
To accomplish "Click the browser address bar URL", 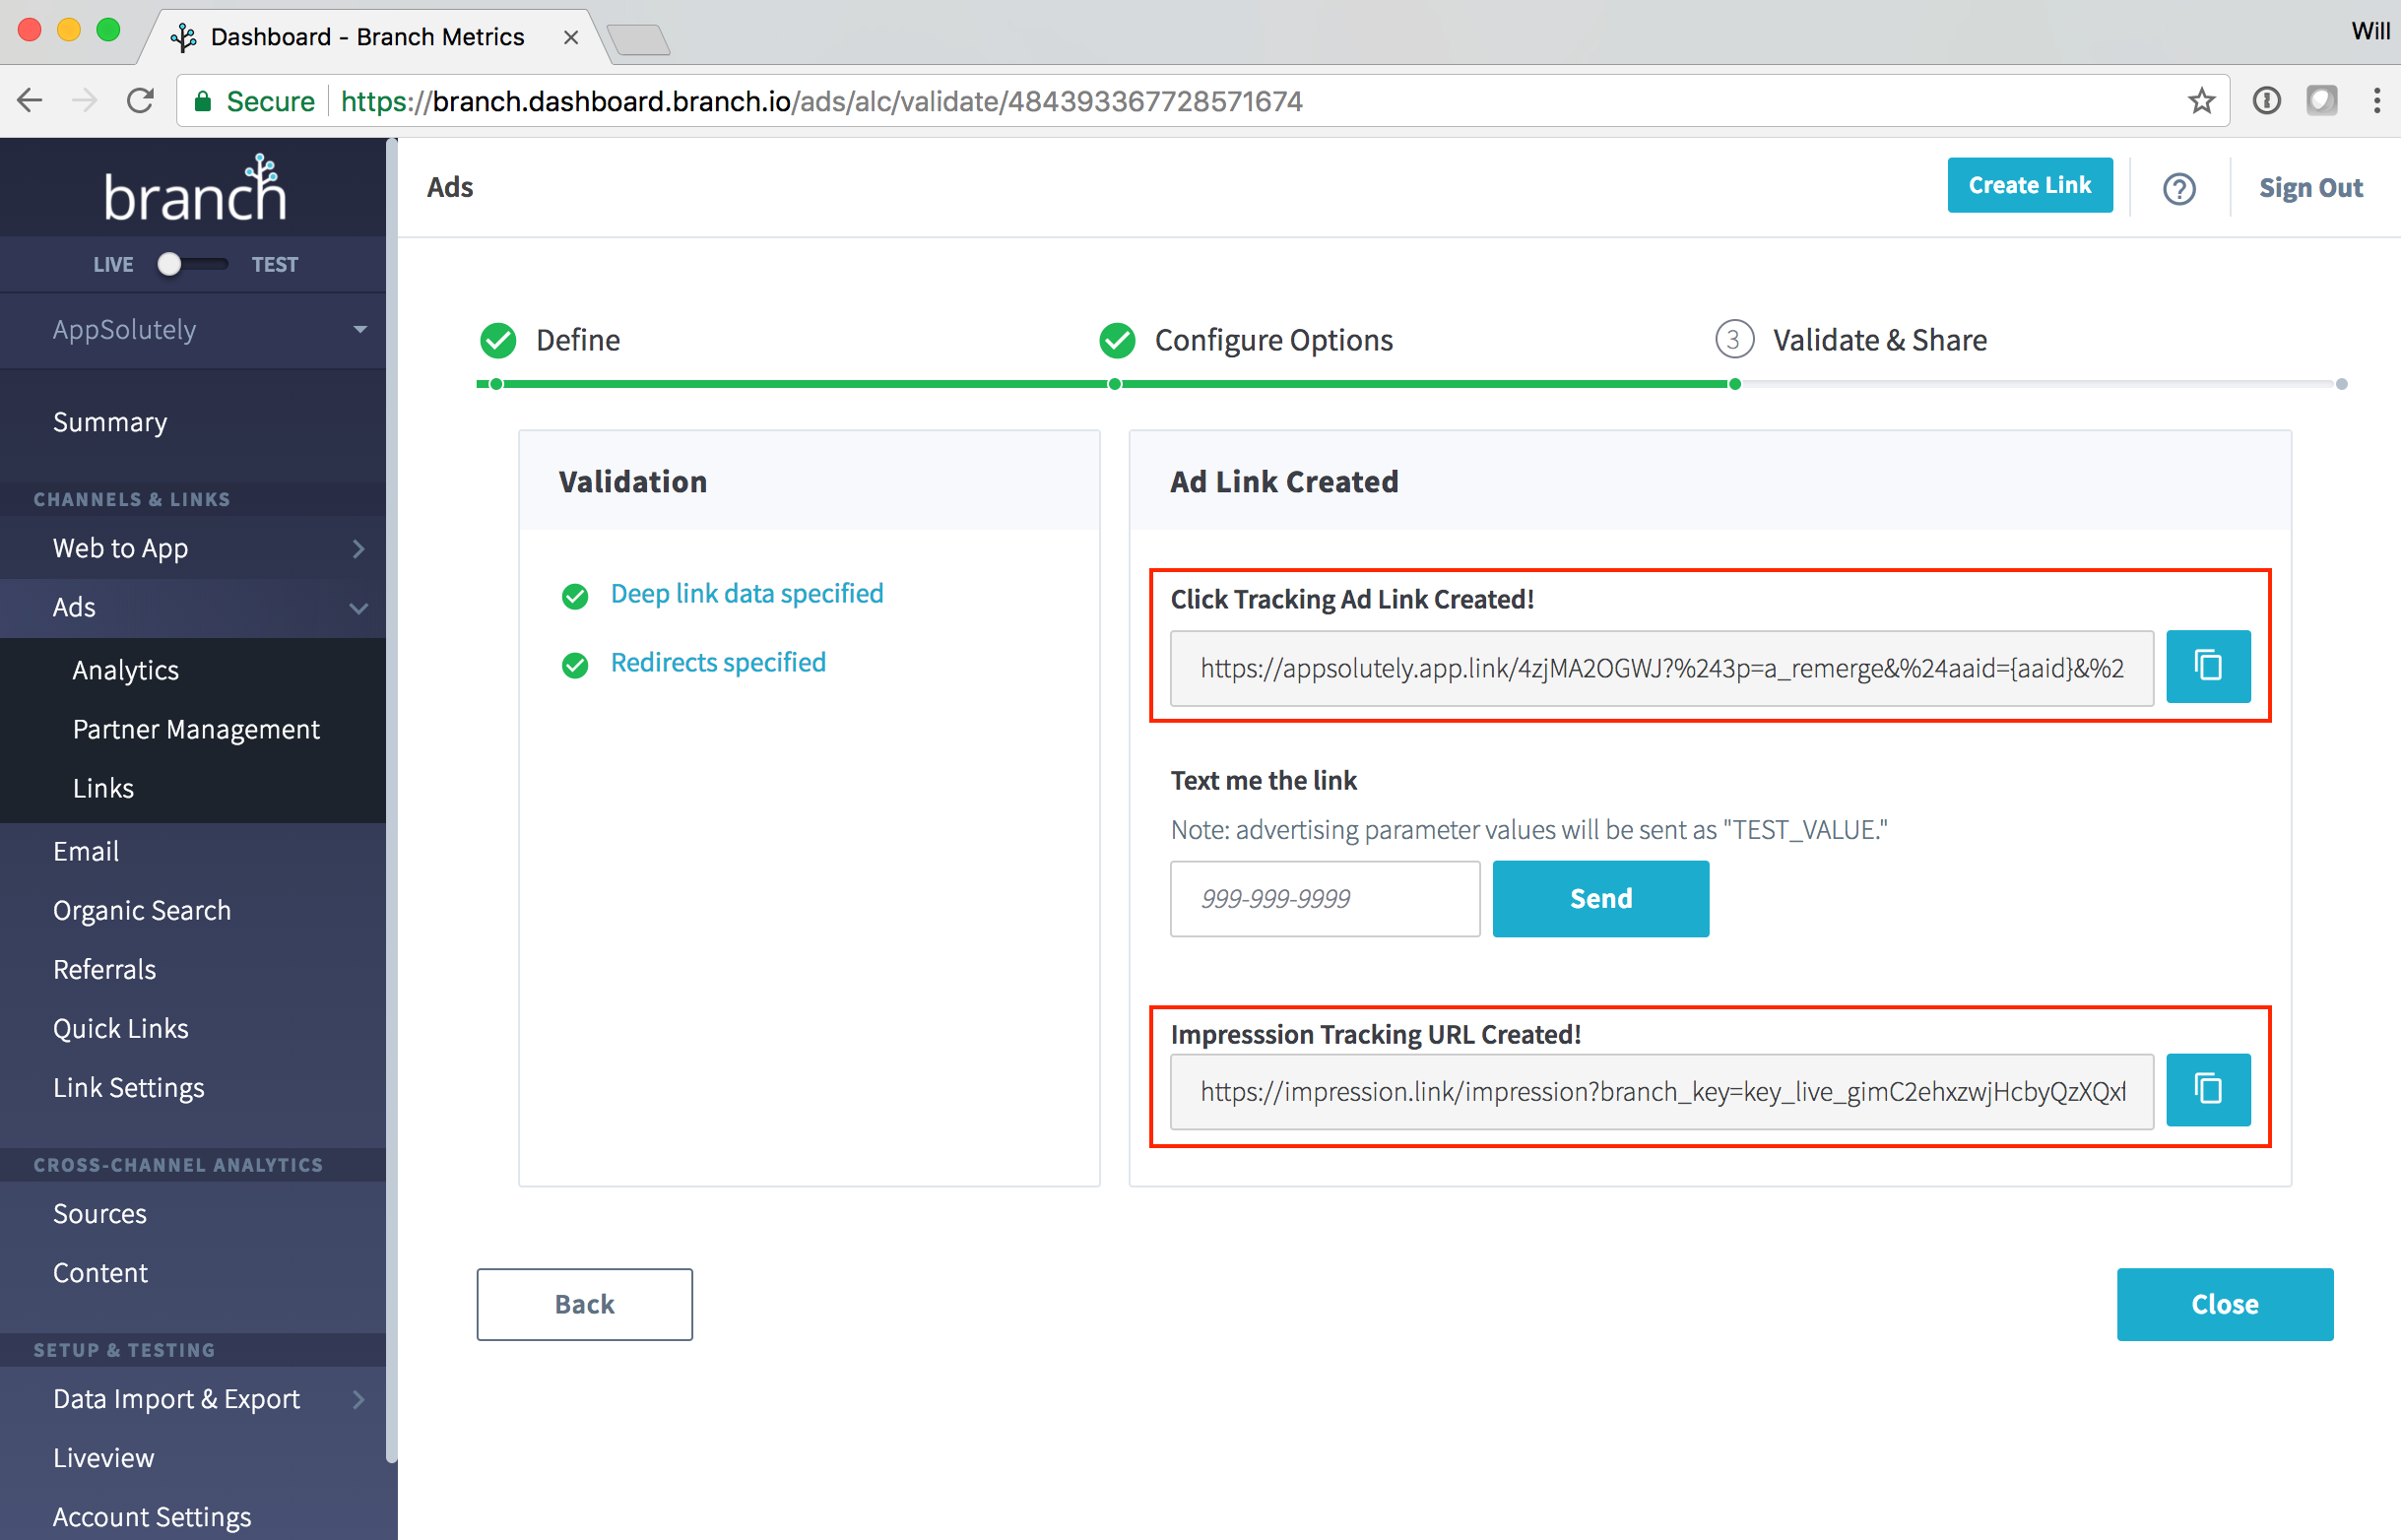I will coord(821,101).
